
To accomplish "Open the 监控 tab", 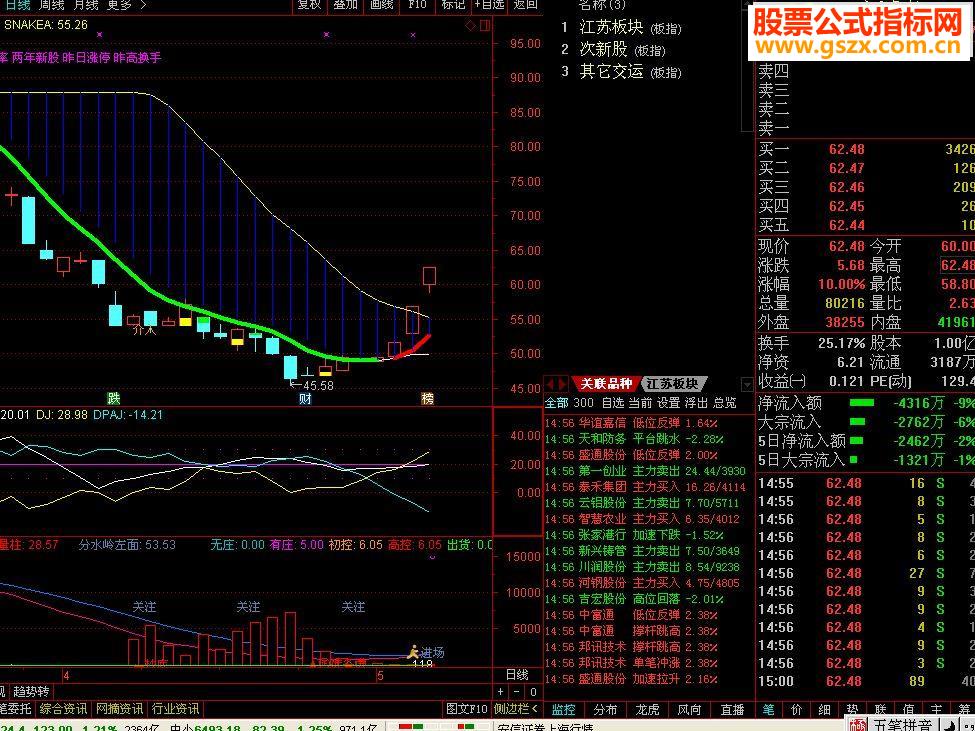I will (564, 709).
